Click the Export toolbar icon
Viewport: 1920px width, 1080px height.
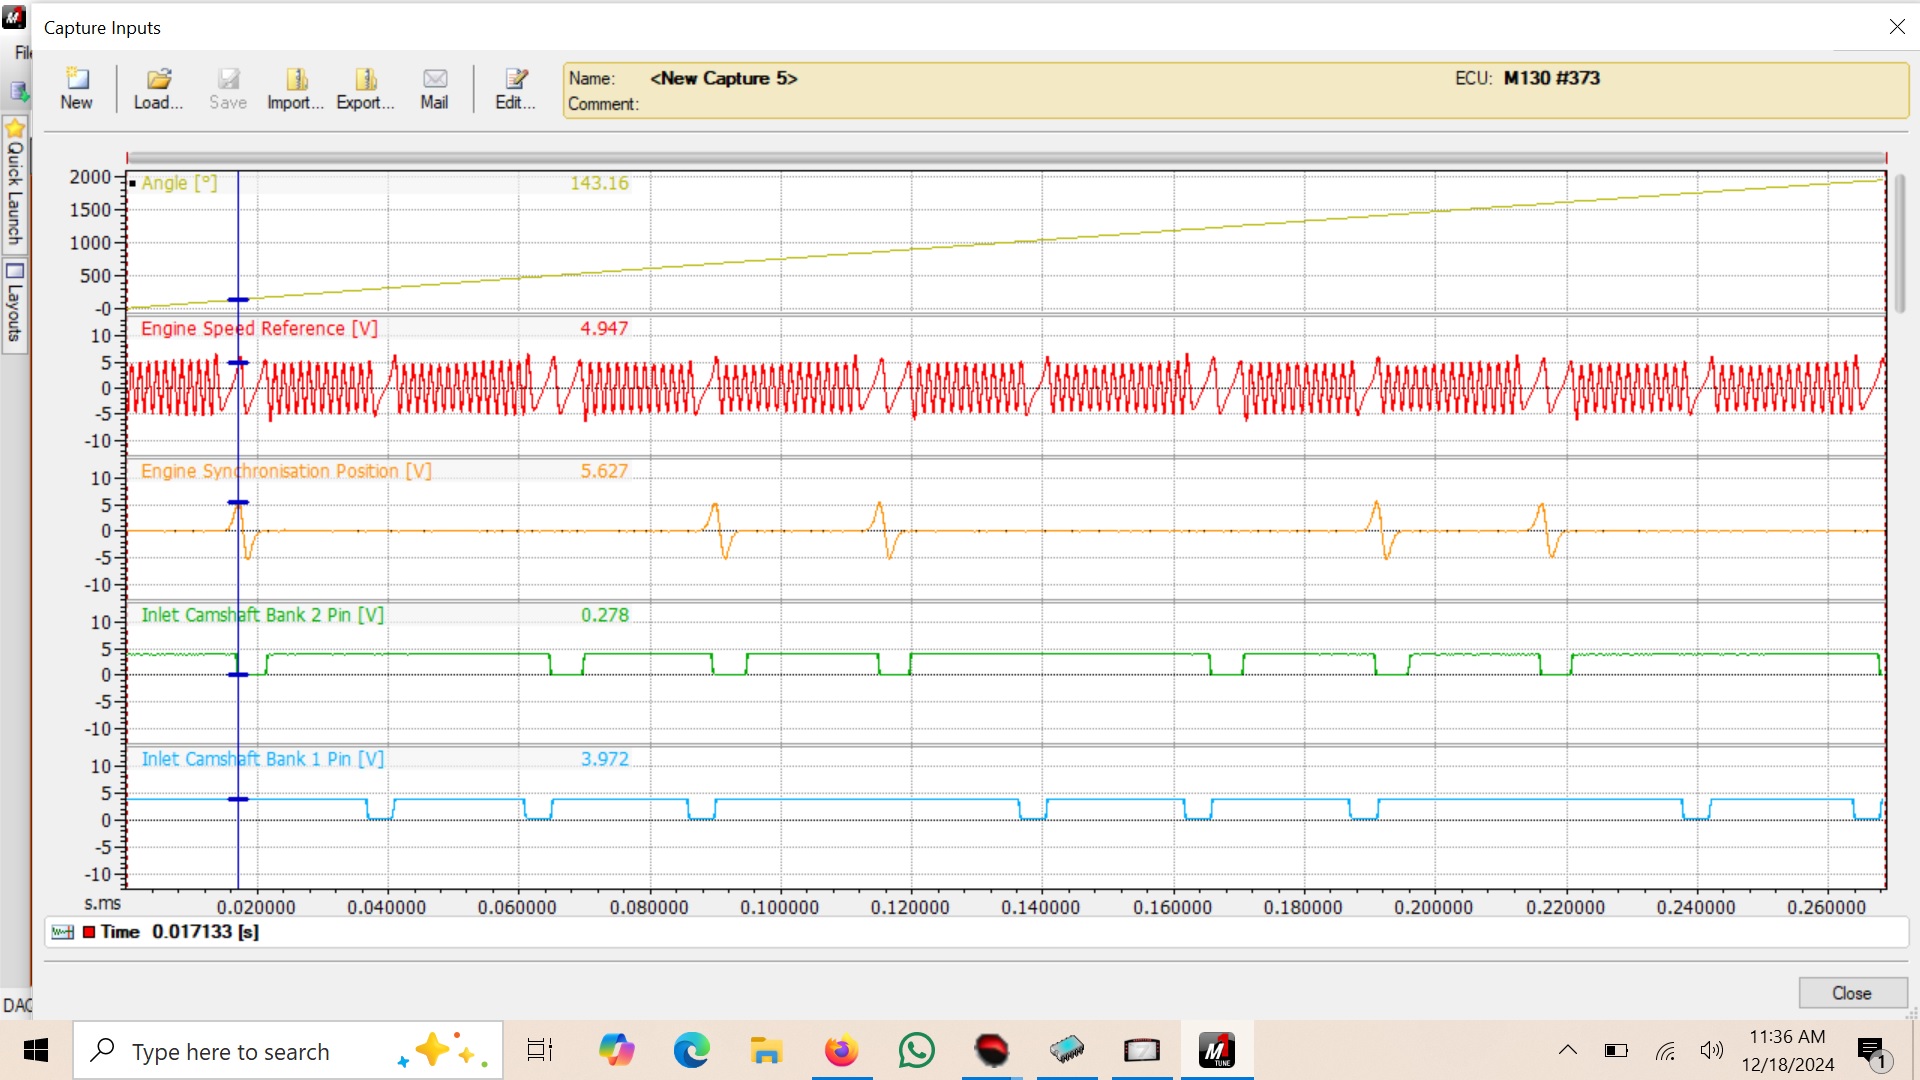pyautogui.click(x=365, y=80)
